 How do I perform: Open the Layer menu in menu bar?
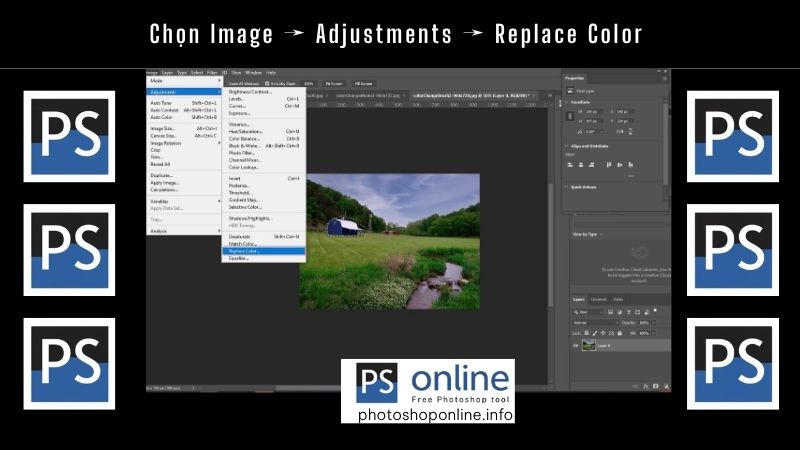[x=167, y=72]
